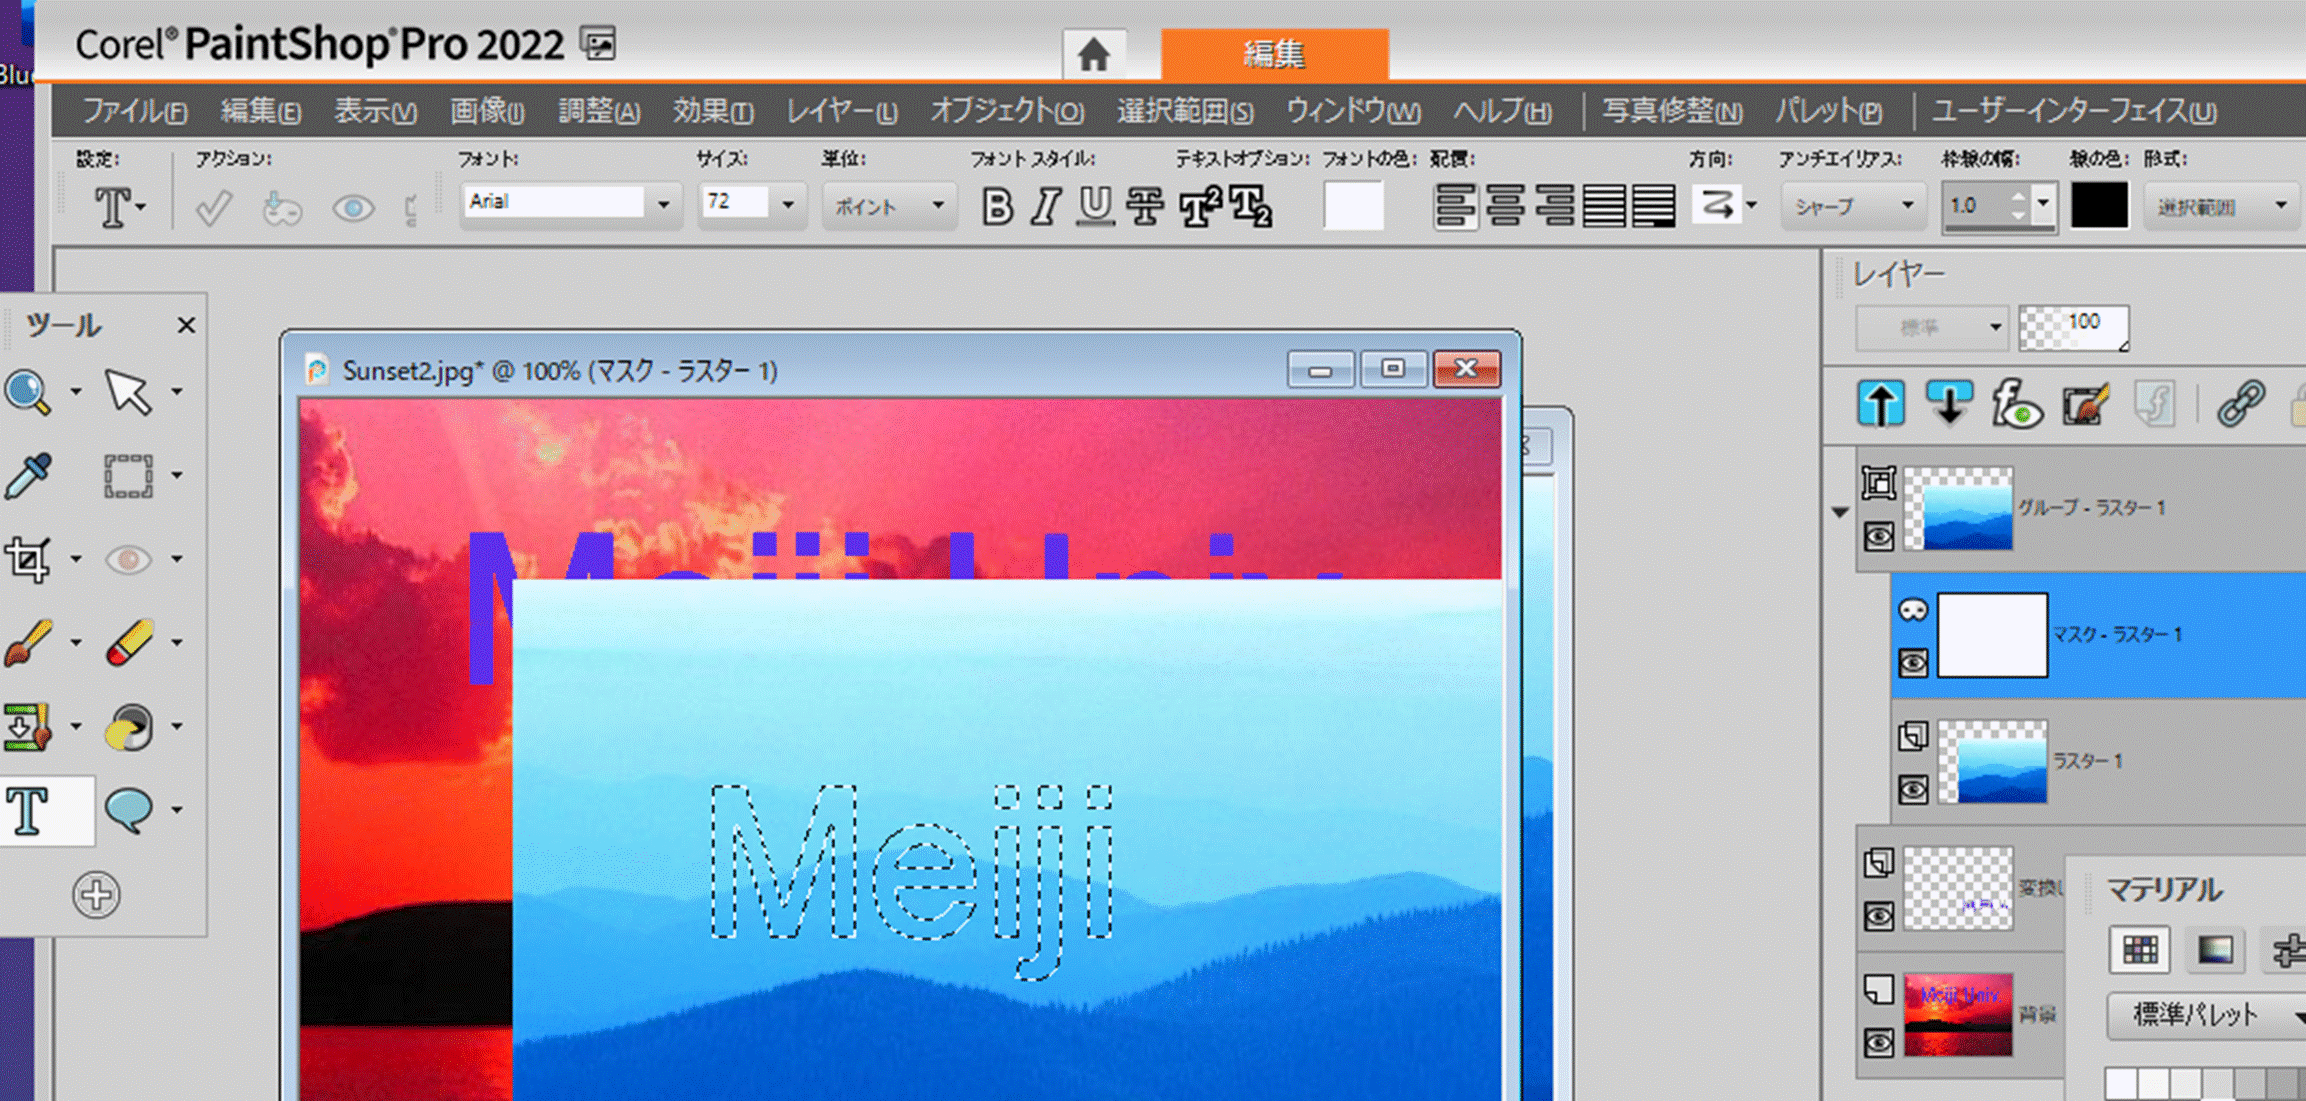Pick the Paint Brush tool

click(28, 643)
